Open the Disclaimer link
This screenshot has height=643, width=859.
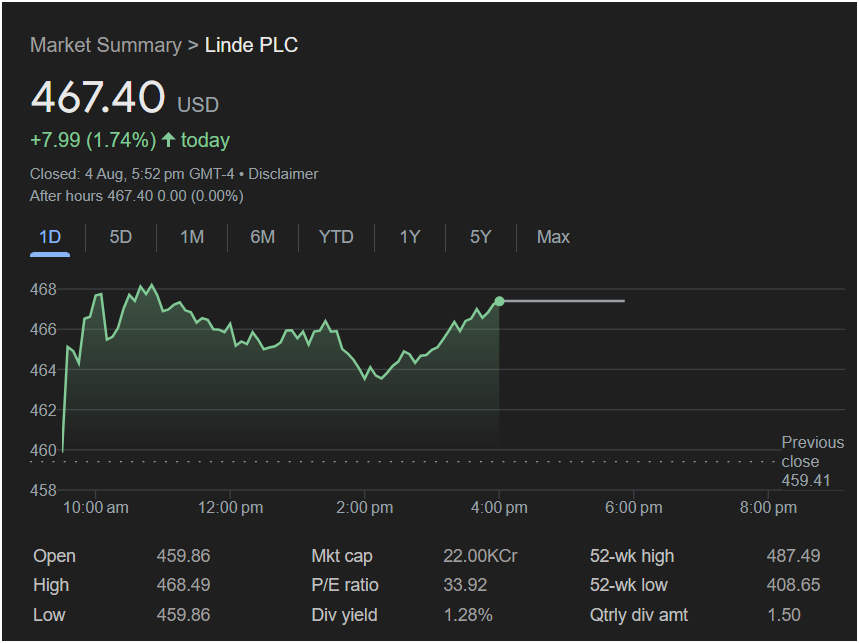click(283, 174)
